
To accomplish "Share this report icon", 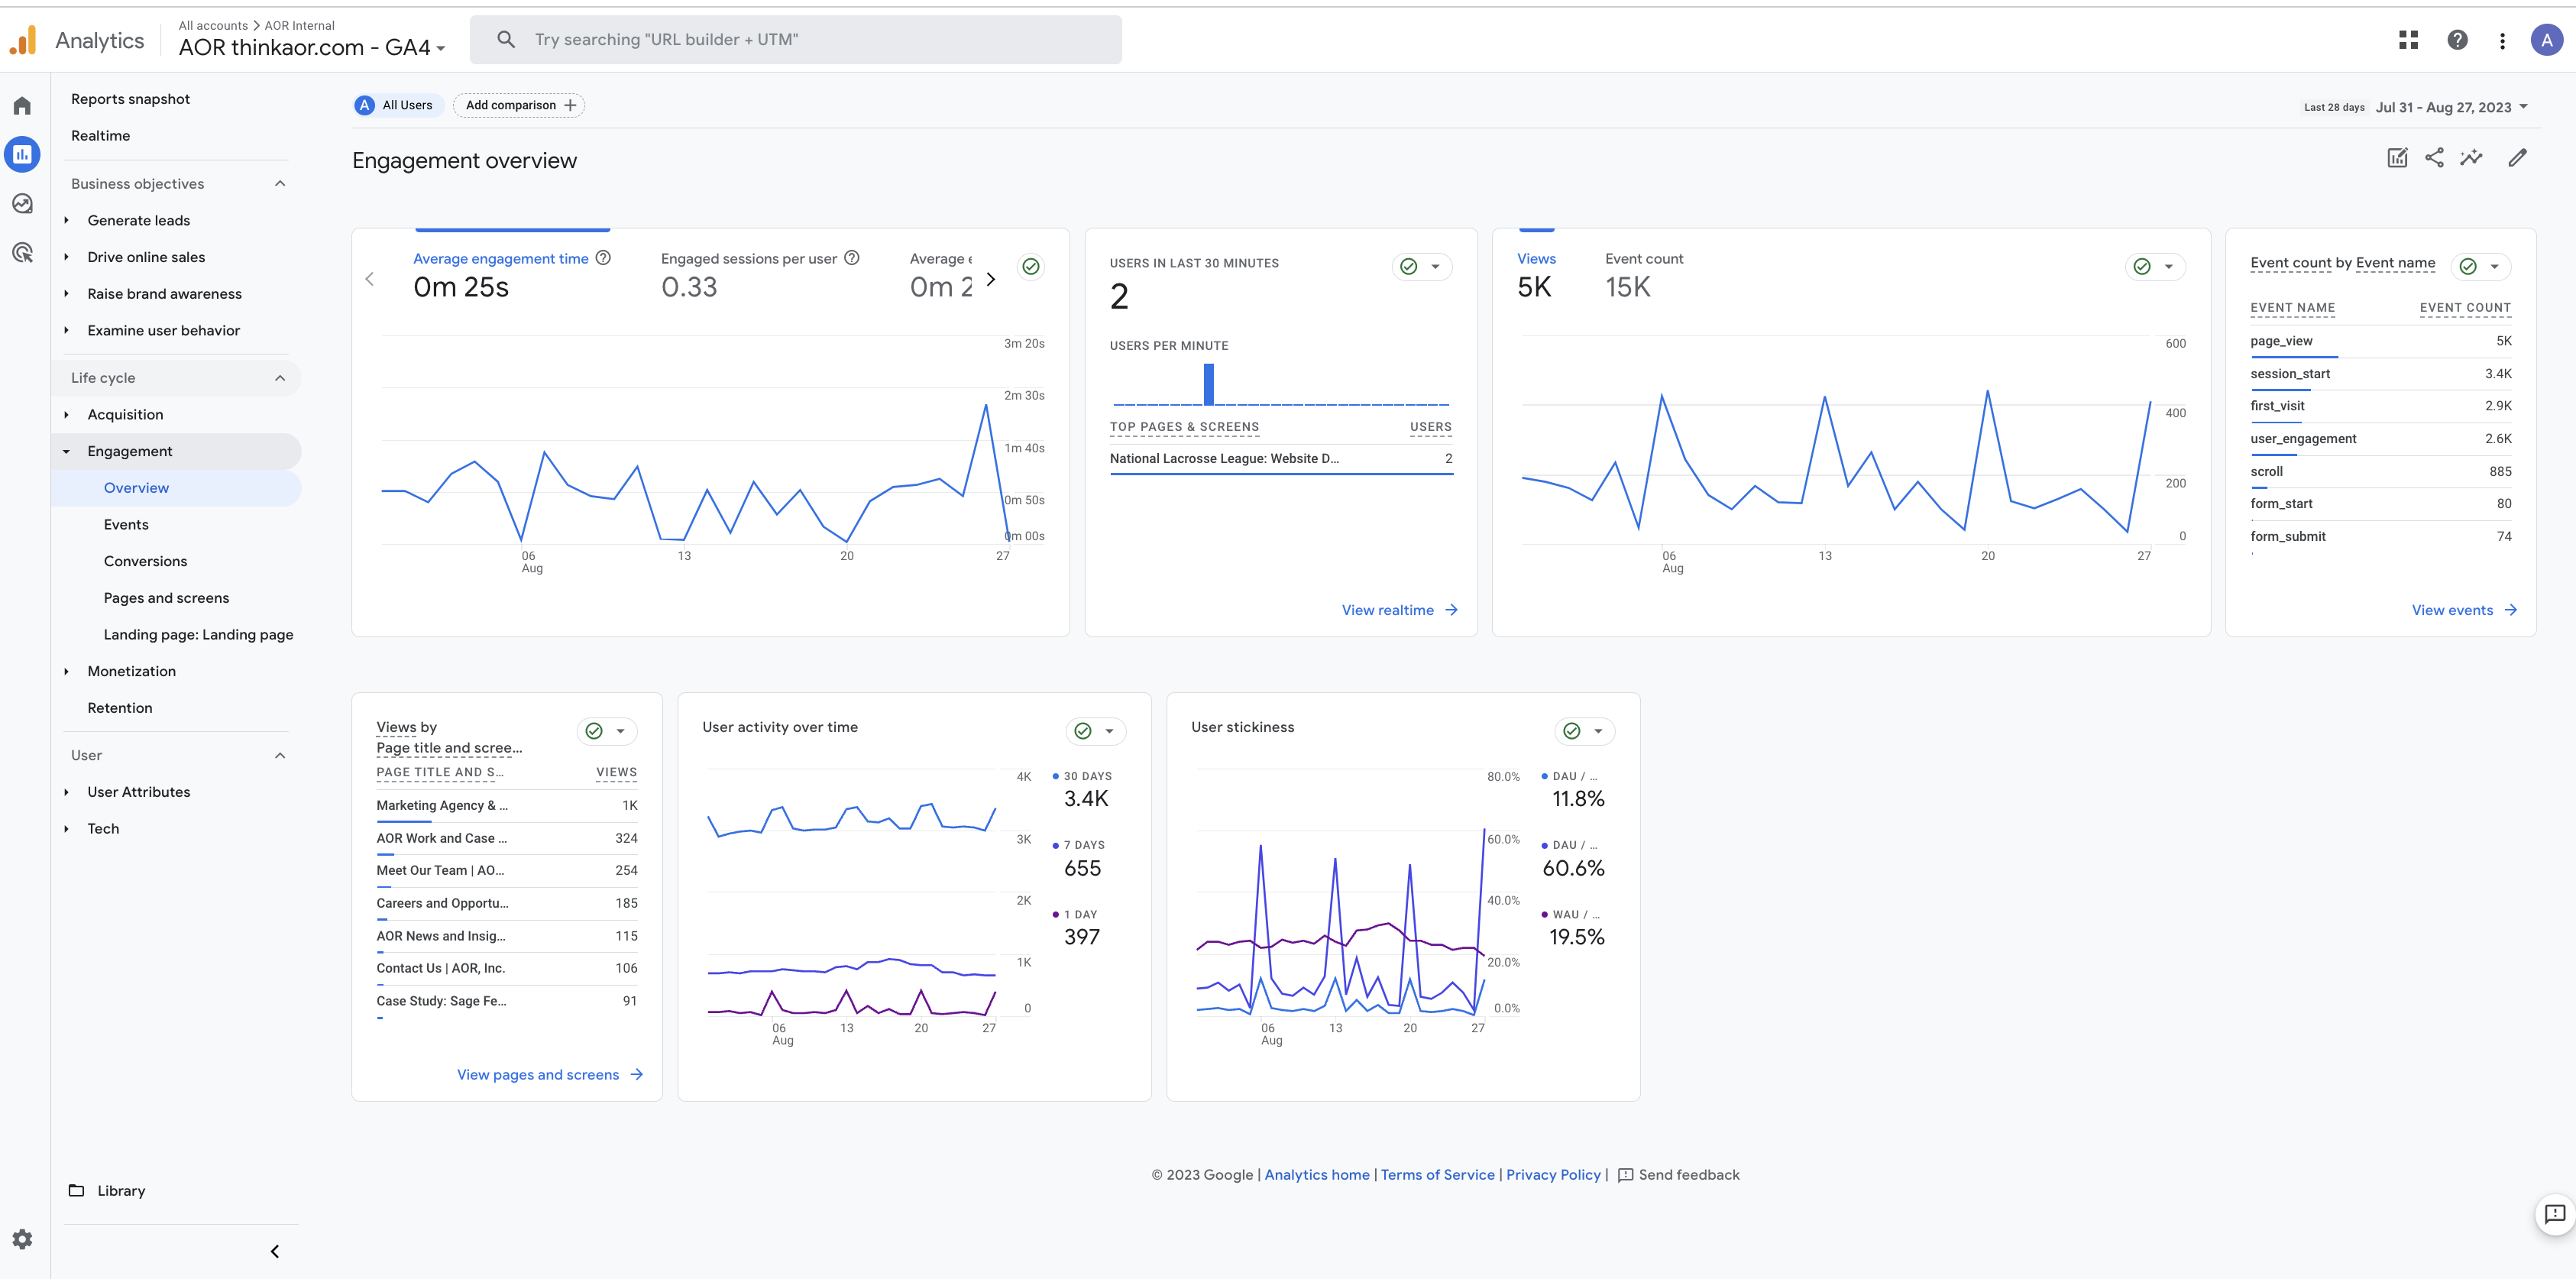I will [2434, 157].
